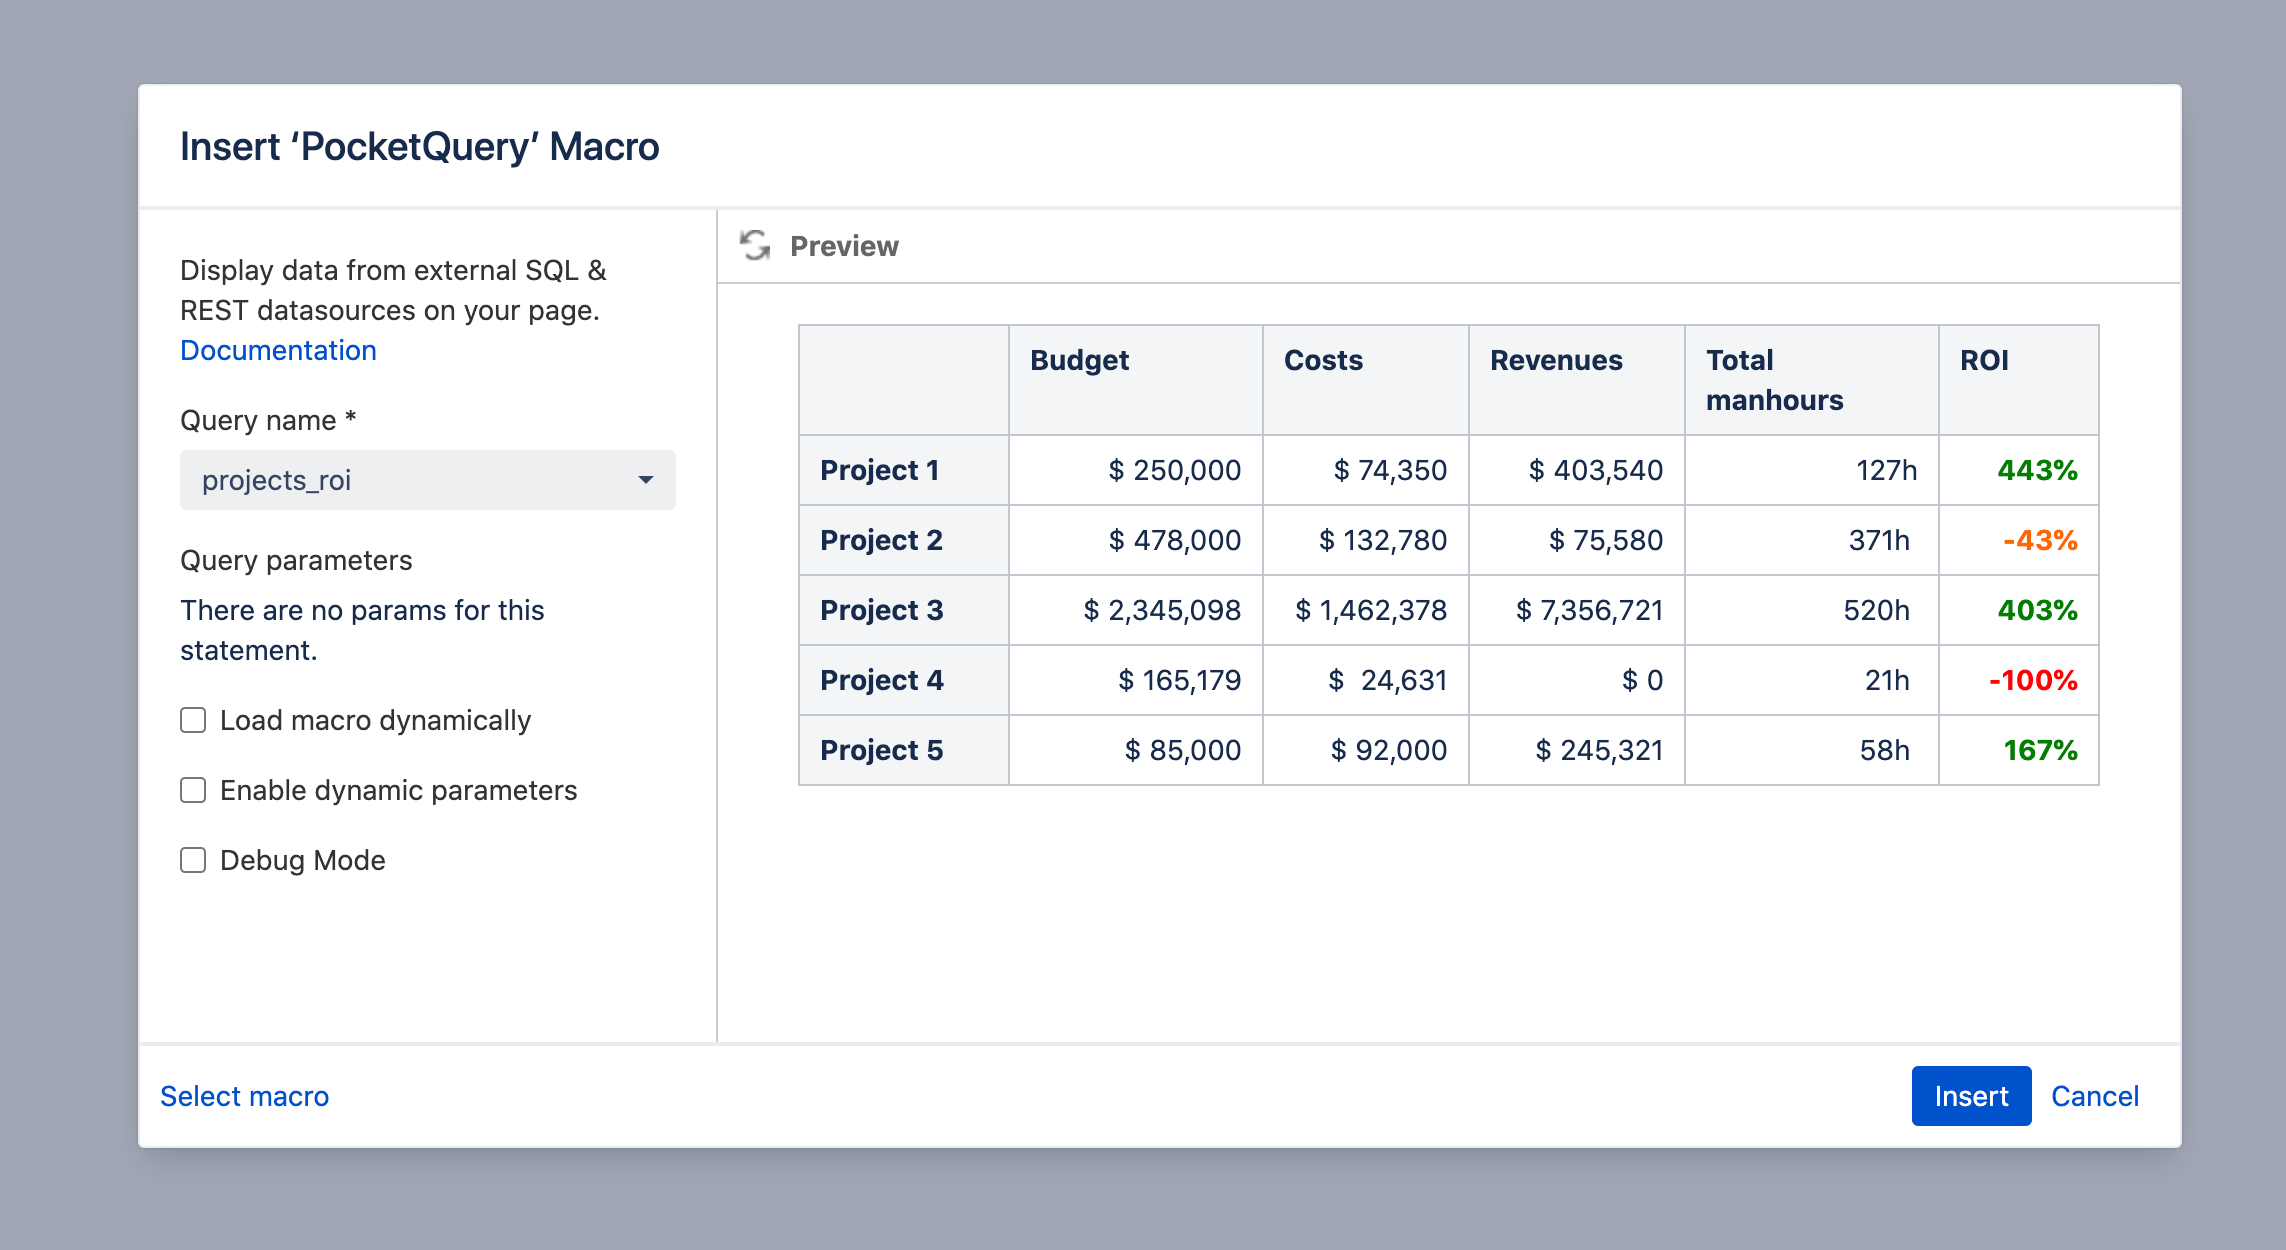Select the Query name combo box
This screenshot has width=2286, height=1250.
(427, 480)
